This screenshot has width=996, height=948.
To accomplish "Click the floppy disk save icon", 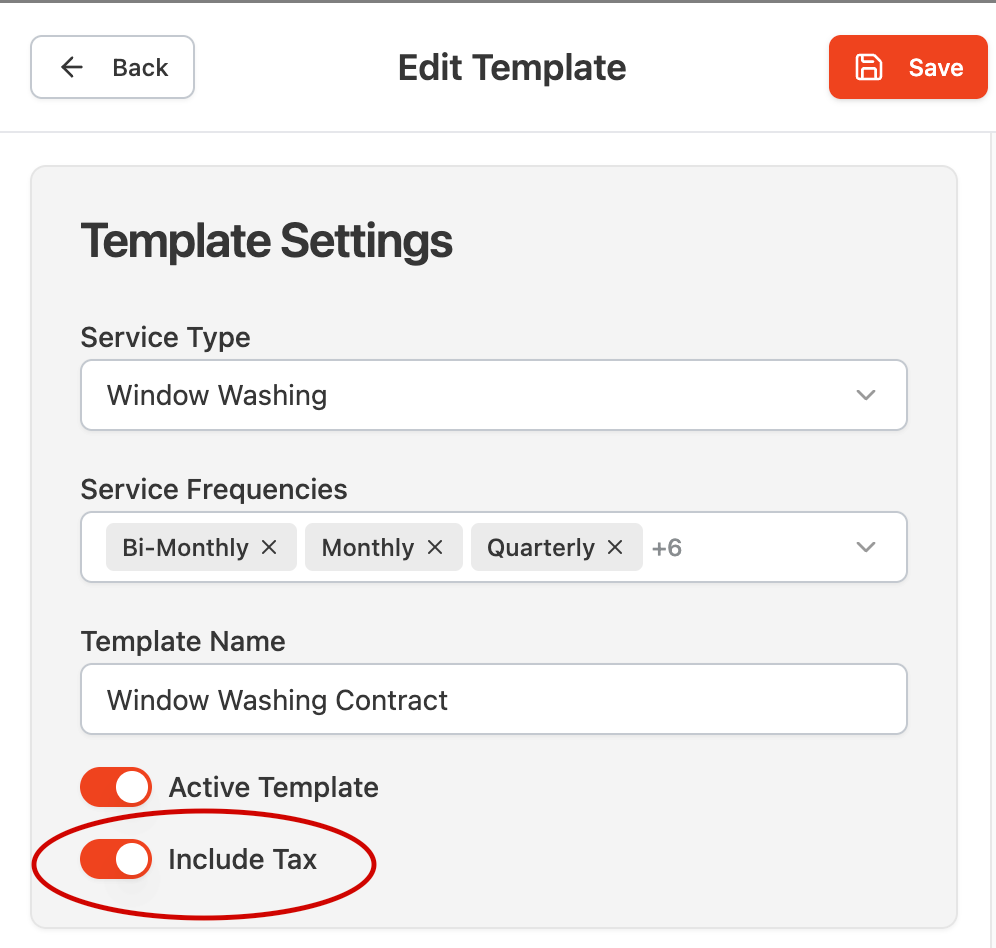I will 868,67.
